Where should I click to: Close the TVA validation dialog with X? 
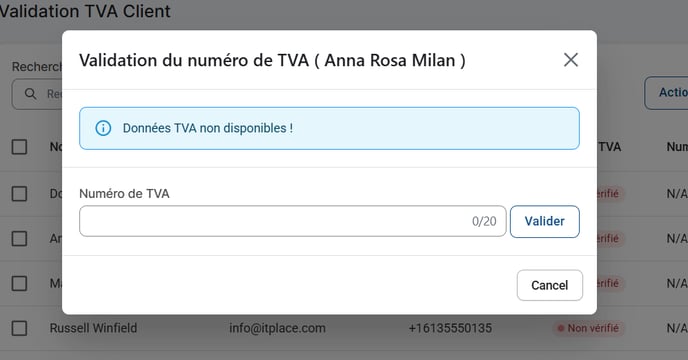click(x=571, y=60)
